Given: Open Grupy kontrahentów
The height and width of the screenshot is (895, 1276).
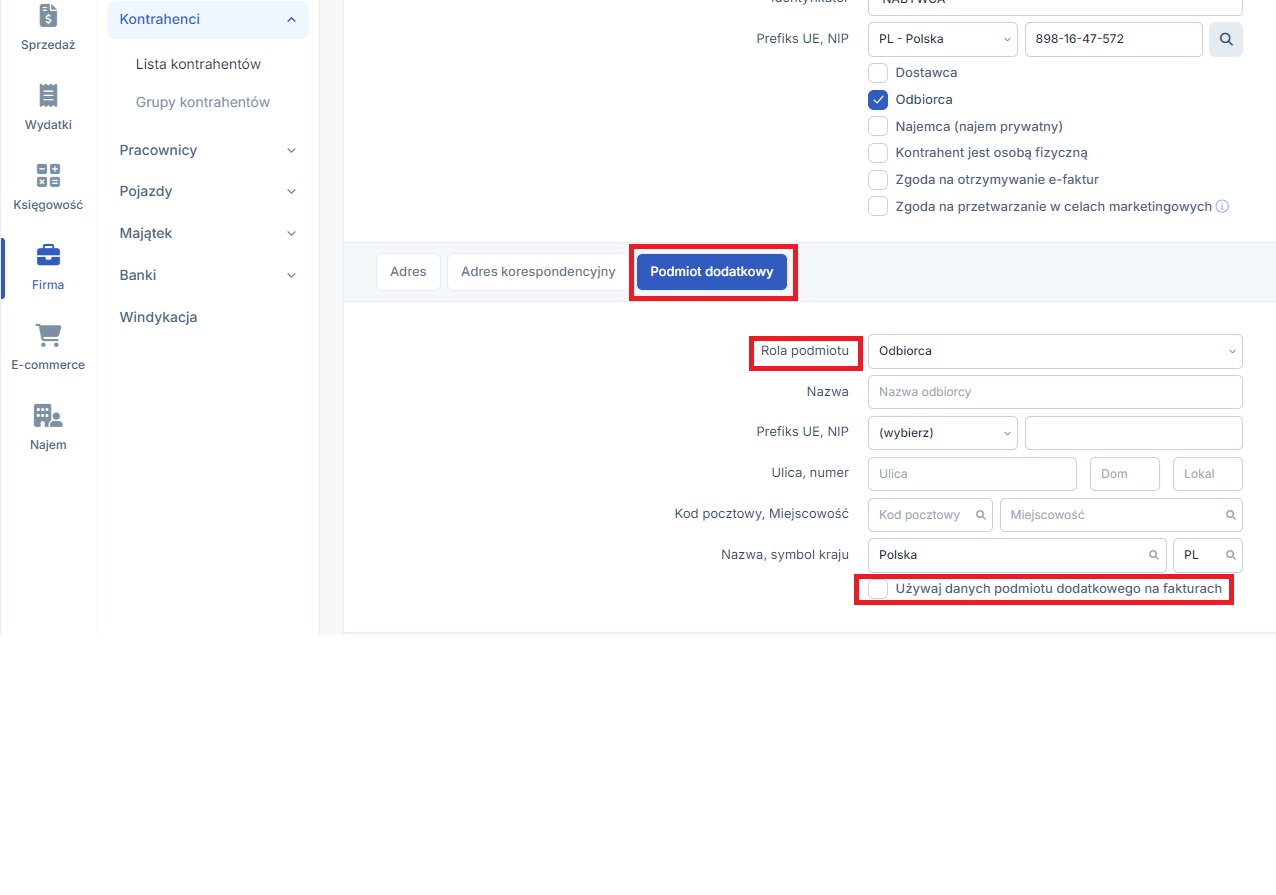Looking at the screenshot, I should coord(203,103).
